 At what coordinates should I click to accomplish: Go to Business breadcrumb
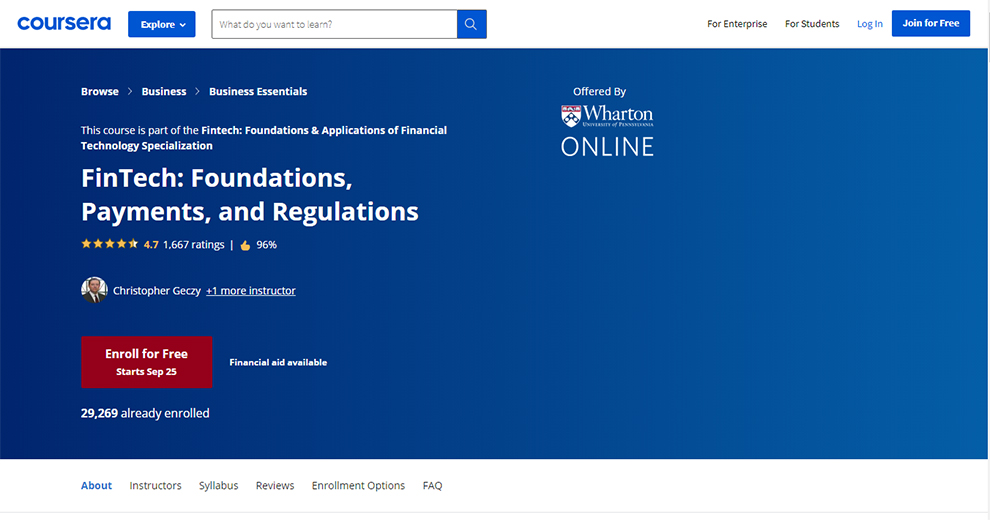pos(164,92)
